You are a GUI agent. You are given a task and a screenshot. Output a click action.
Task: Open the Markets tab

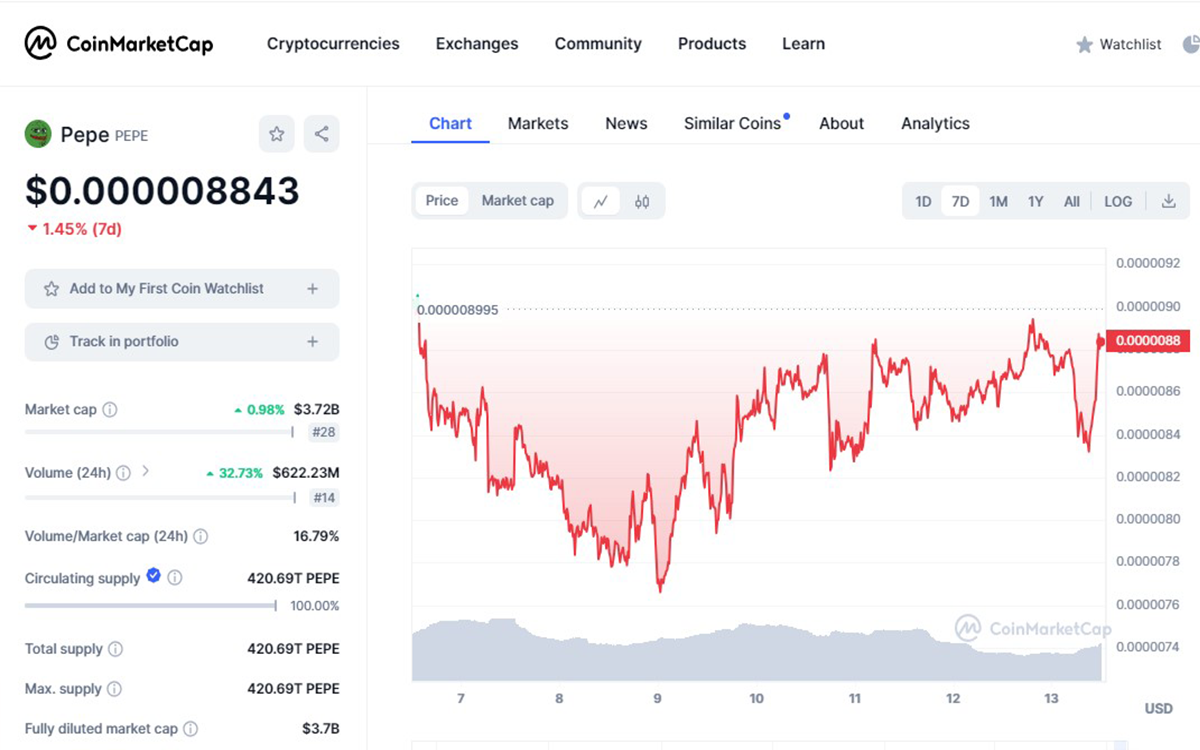click(x=538, y=123)
